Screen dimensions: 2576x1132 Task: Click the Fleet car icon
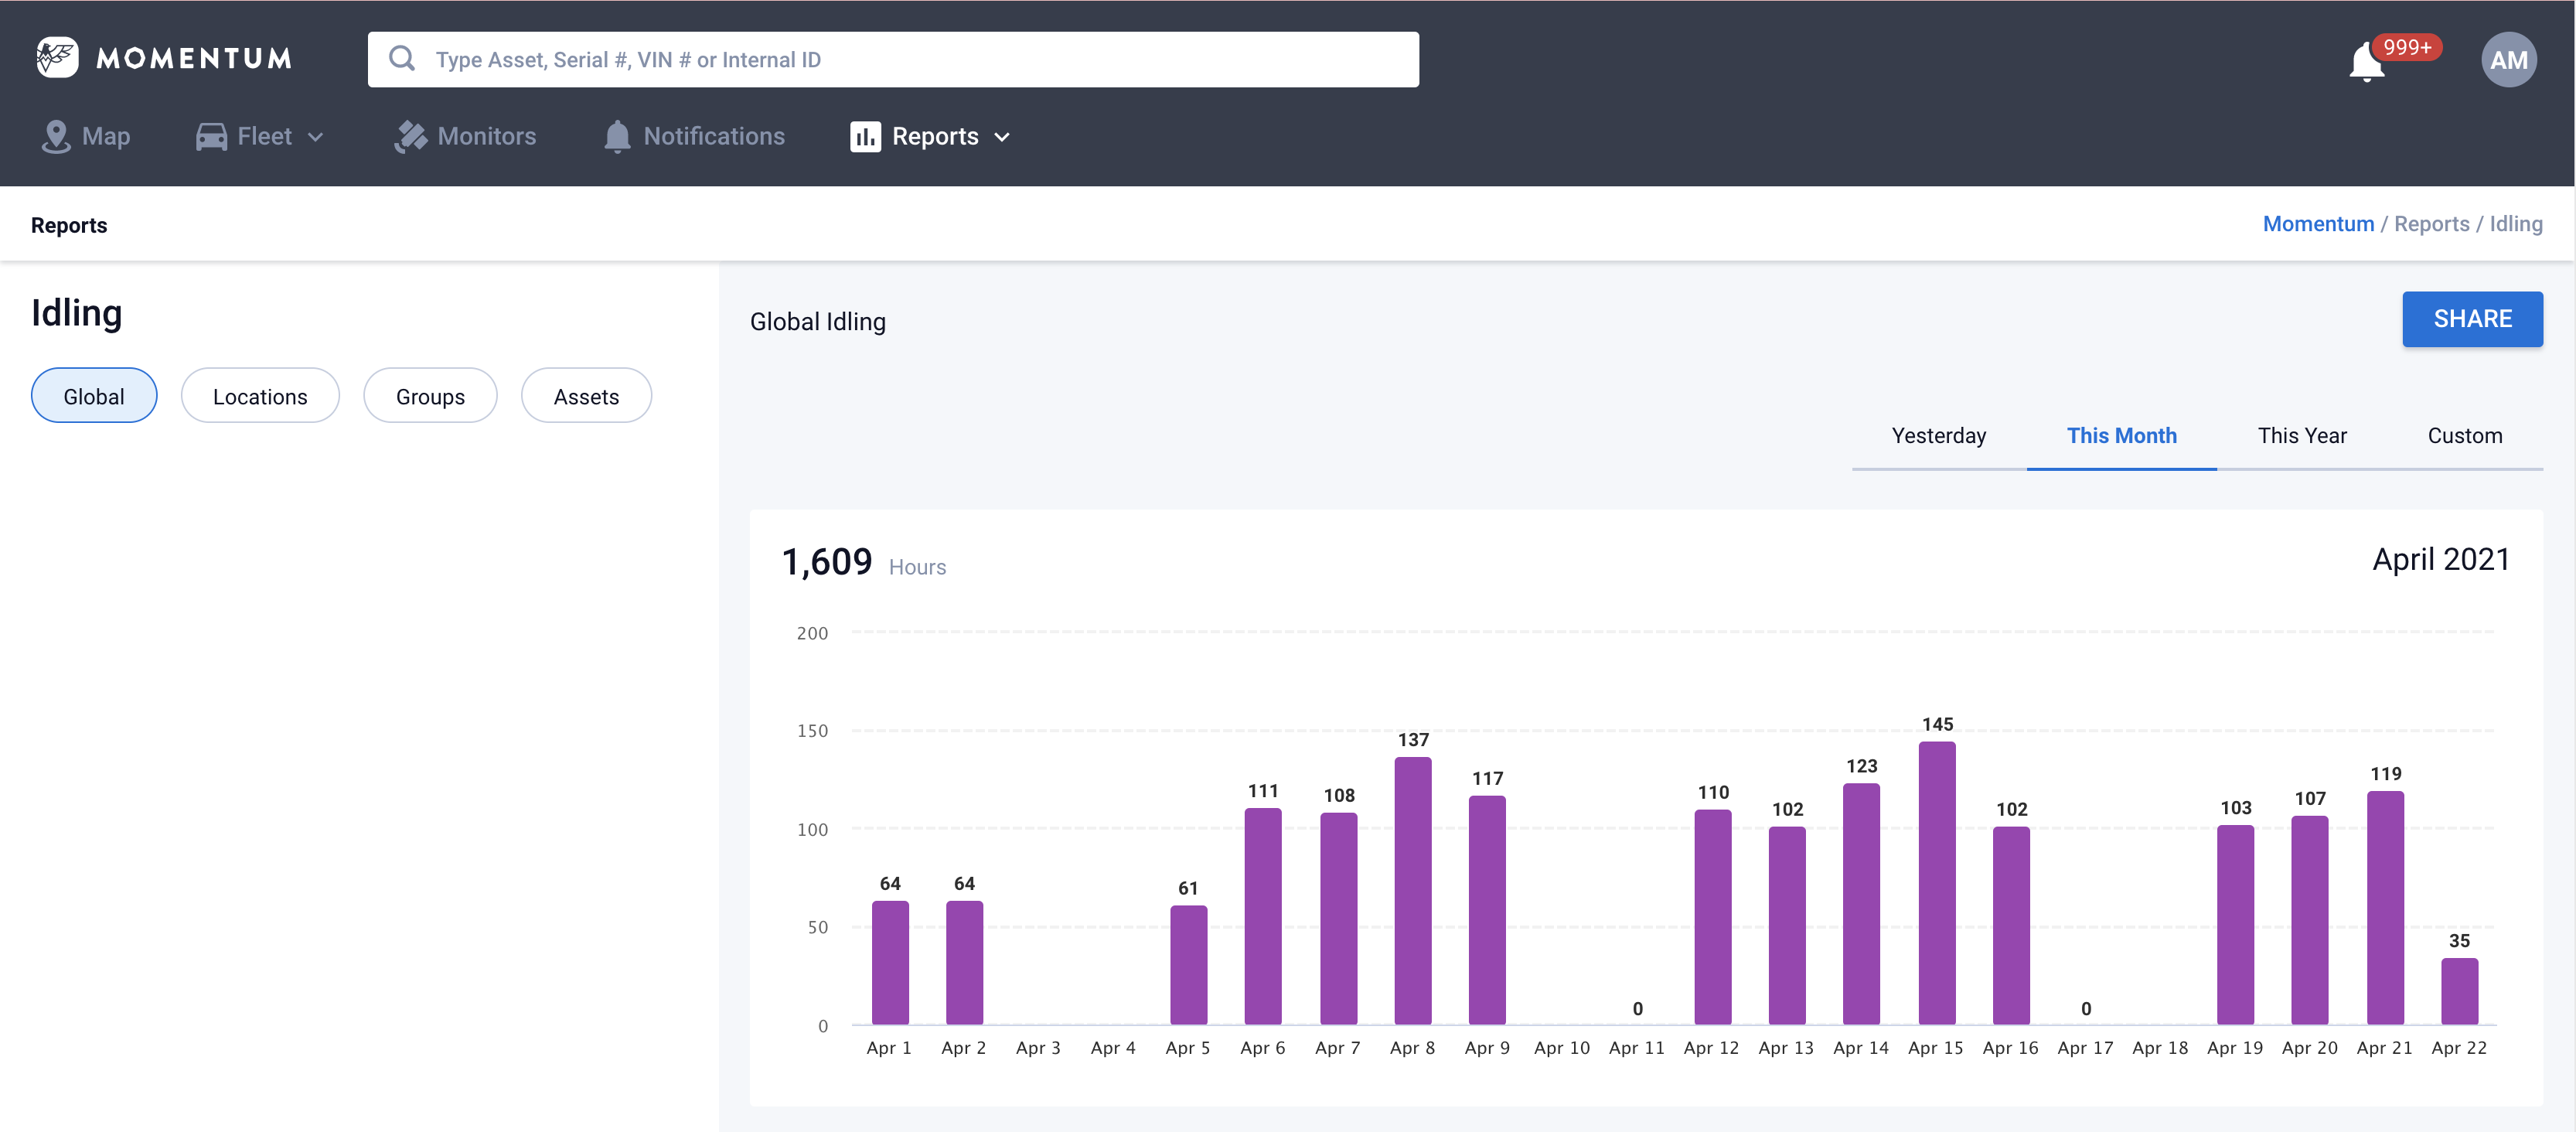[211, 137]
